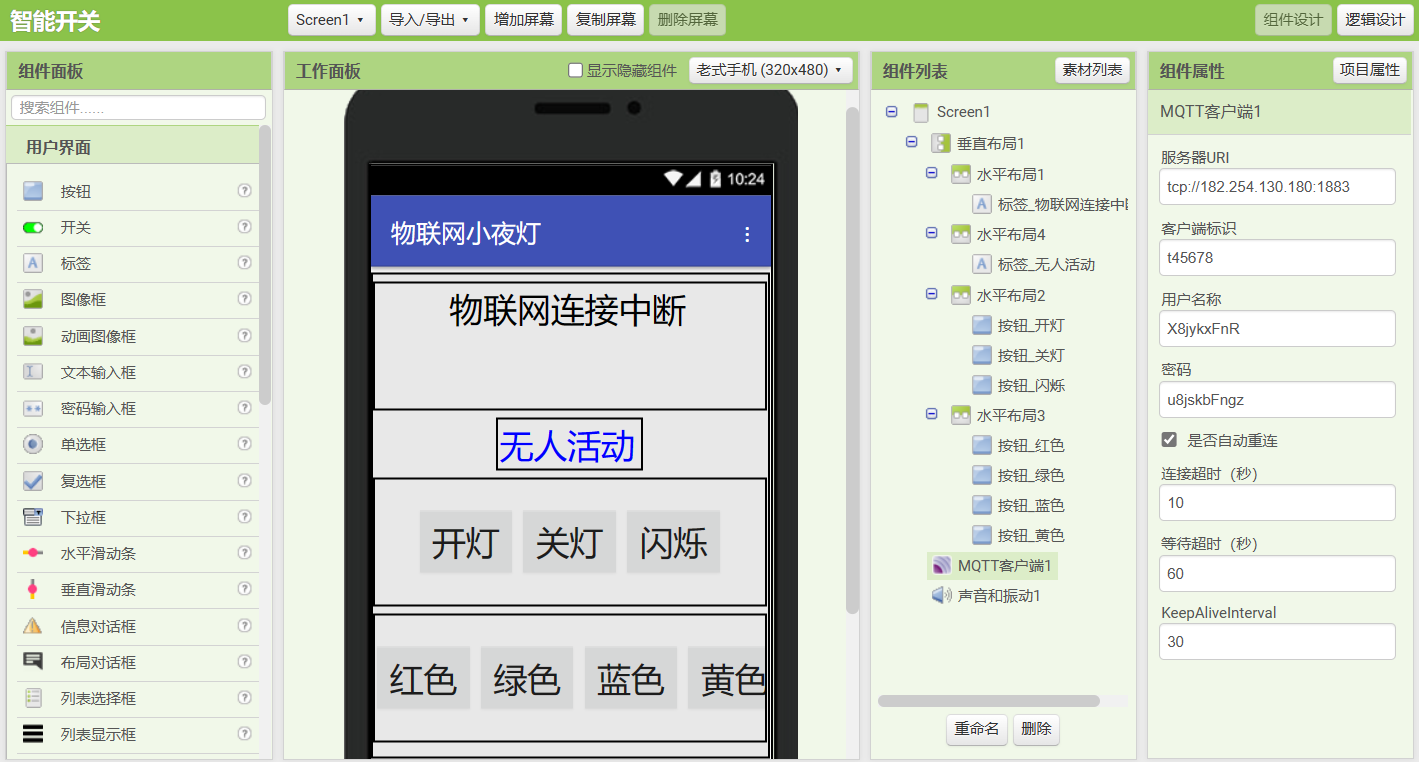
Task: Collapse the 水平布局1 tree node
Action: [931, 173]
